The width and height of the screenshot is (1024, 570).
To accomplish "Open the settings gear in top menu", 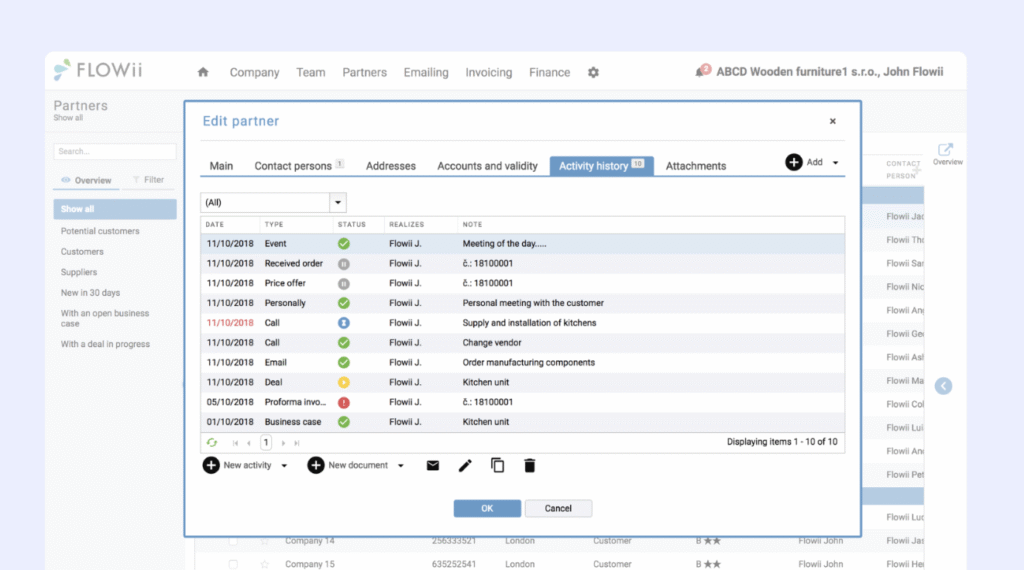I will 593,72.
